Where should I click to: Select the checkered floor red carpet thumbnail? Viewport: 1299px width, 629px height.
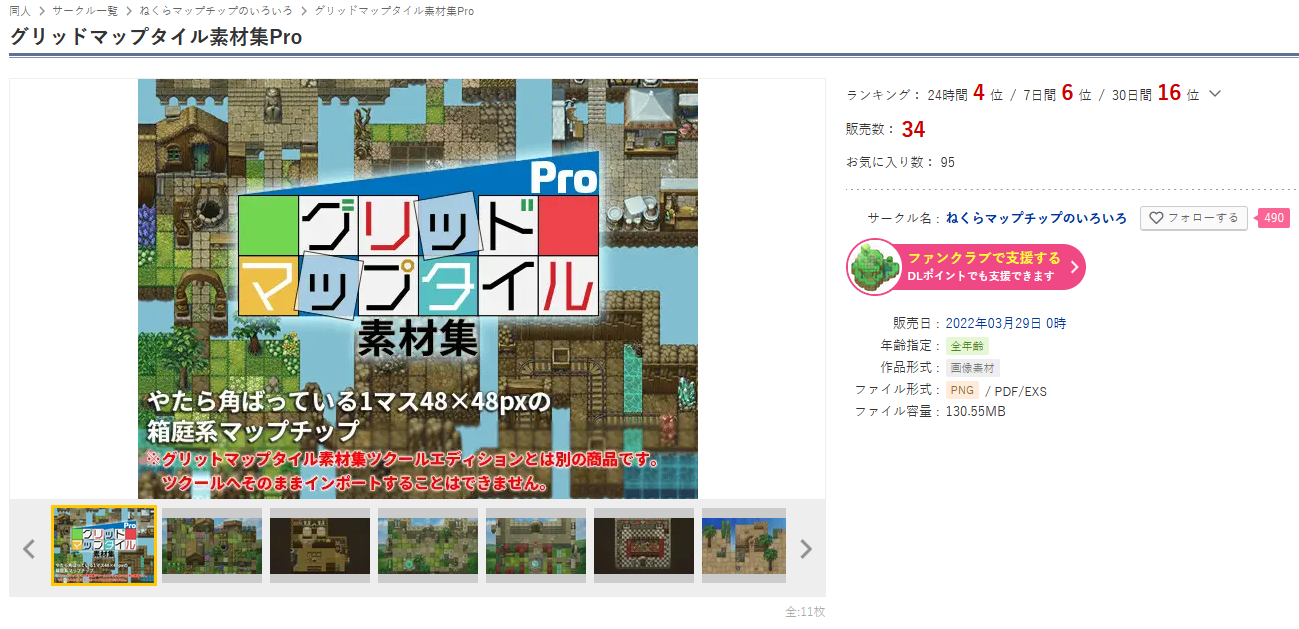coord(644,545)
